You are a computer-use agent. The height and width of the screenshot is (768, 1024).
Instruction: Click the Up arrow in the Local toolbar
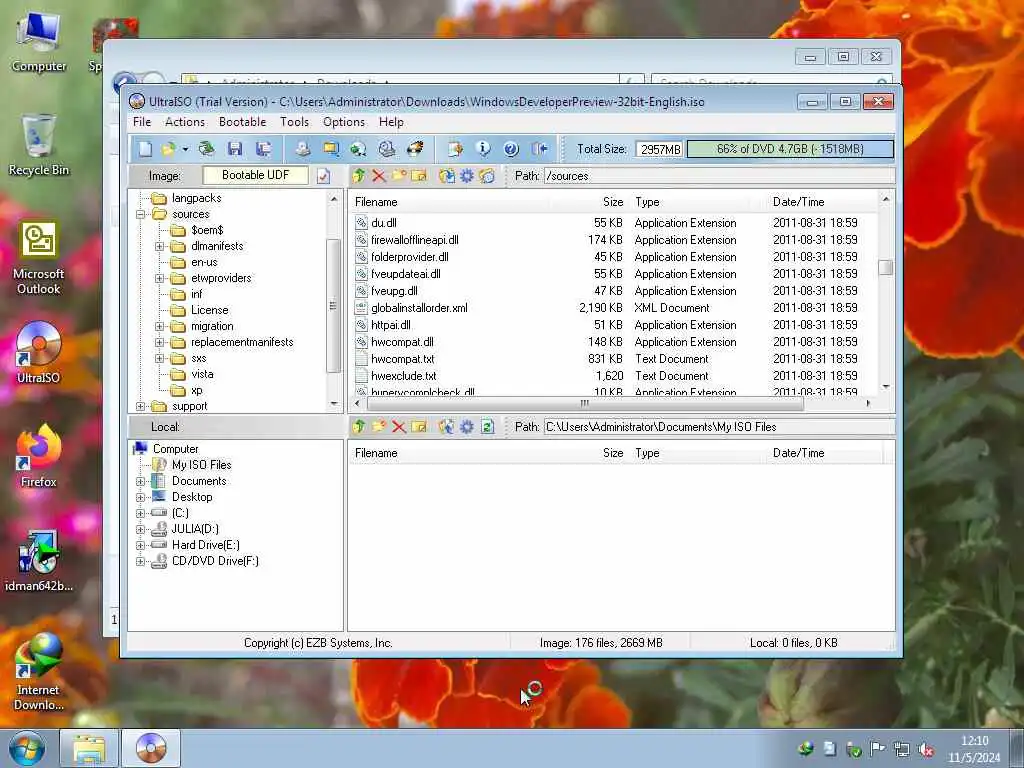(x=359, y=426)
